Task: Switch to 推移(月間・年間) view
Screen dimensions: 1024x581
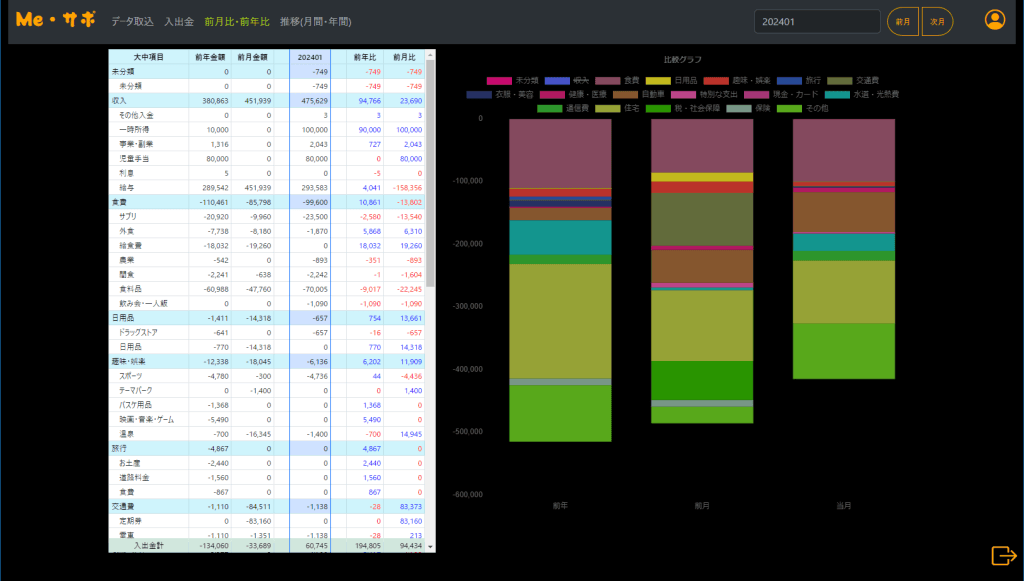Action: click(316, 21)
